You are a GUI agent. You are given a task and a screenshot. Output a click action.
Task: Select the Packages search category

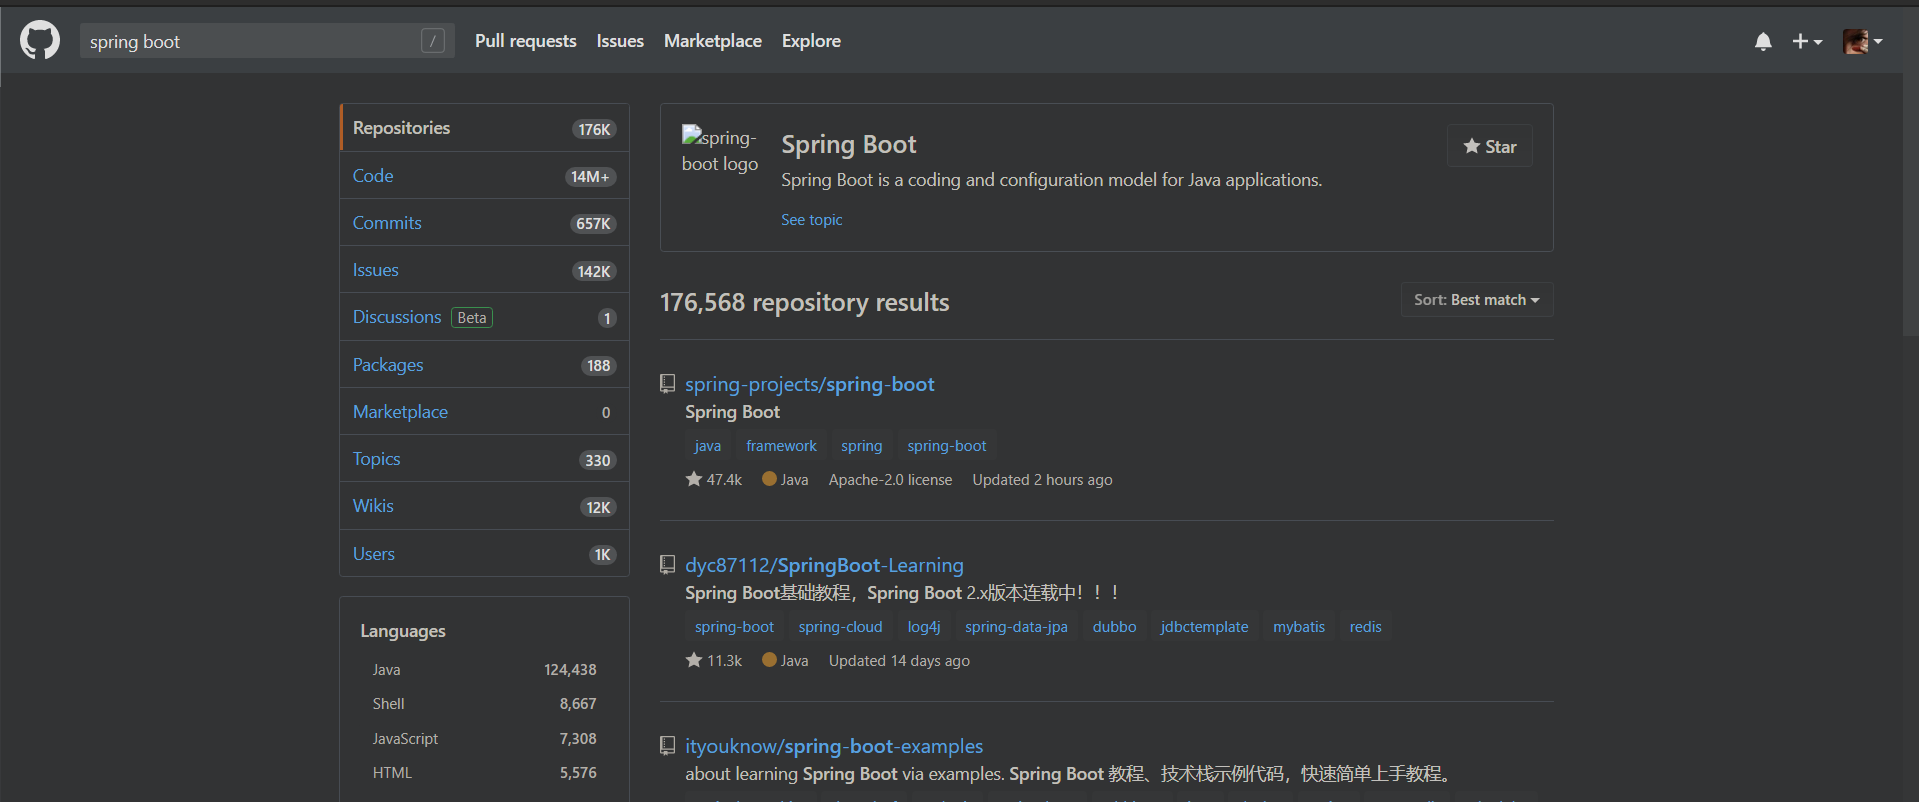click(x=485, y=365)
